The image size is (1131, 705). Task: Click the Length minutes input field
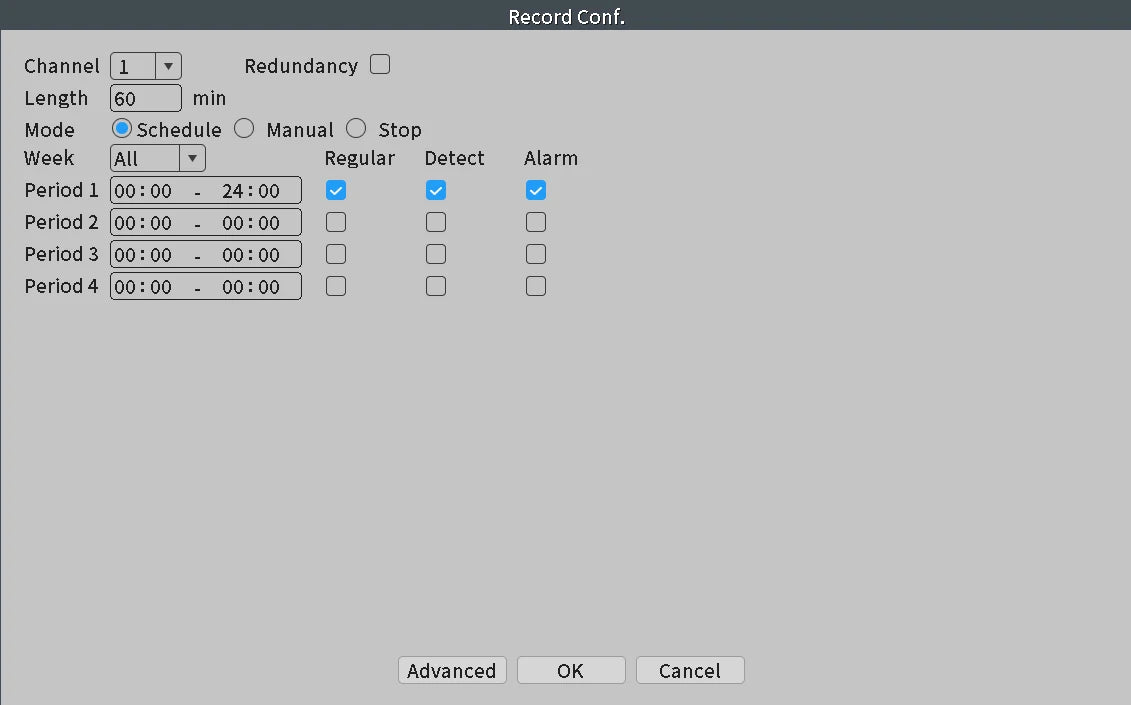tap(146, 98)
